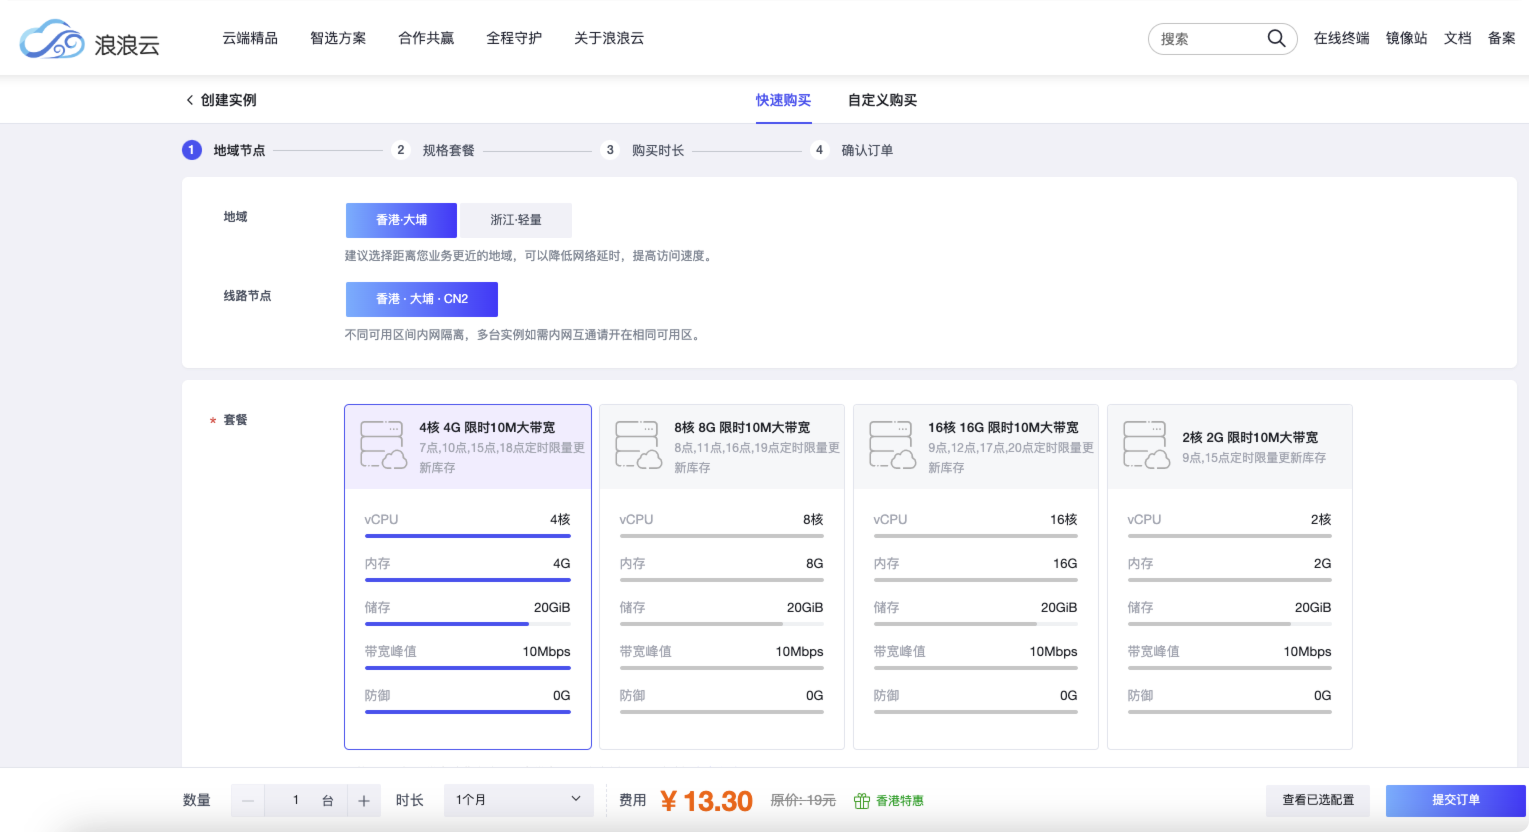
Task: Increase quantity with the plus button
Action: pos(364,801)
